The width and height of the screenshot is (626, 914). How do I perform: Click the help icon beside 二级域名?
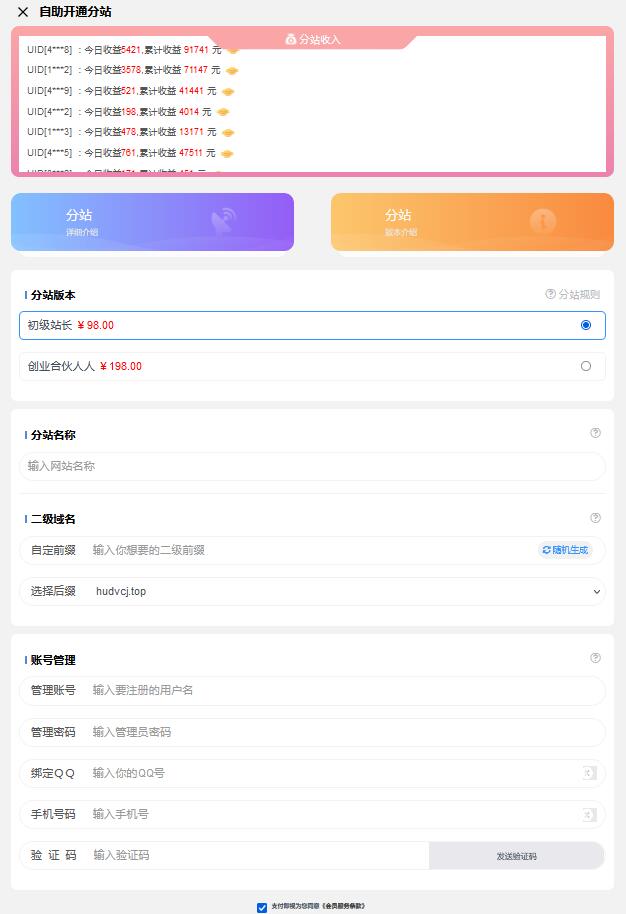click(x=595, y=518)
